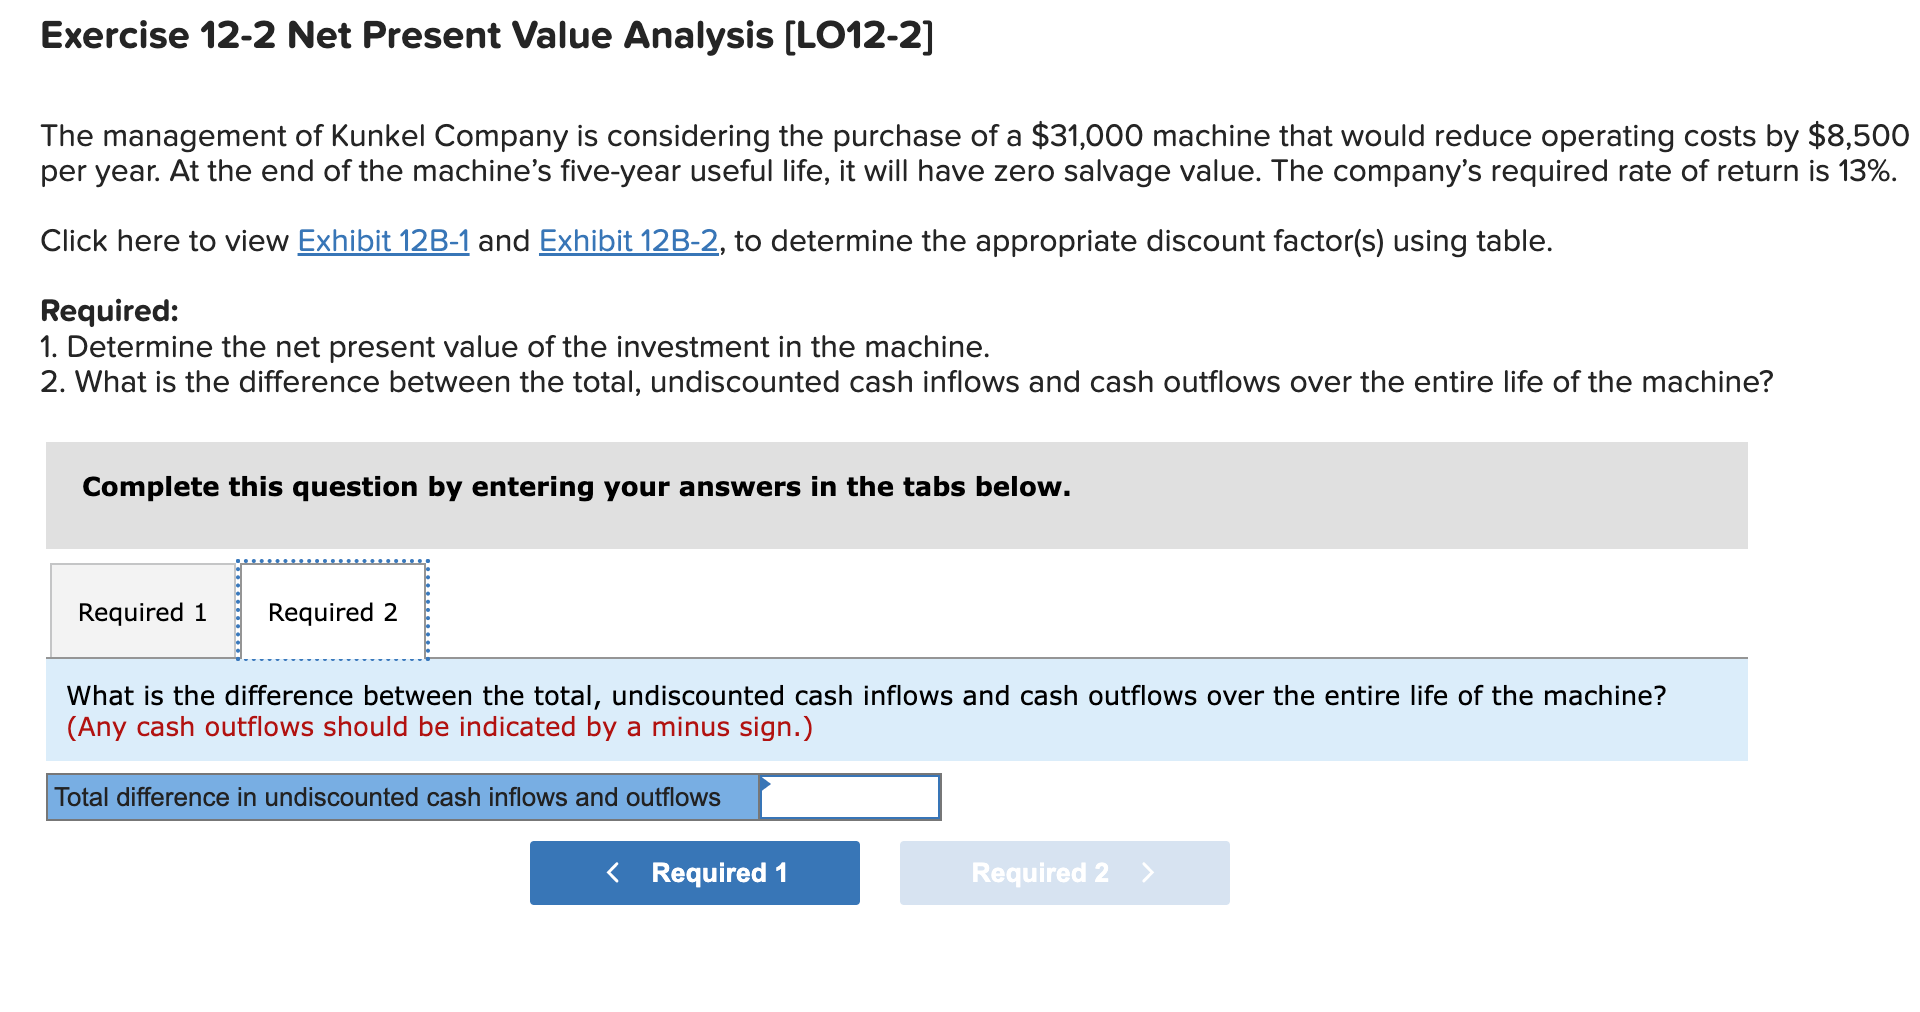Open Exhibit 12B-1 link
1920x1012 pixels.
pos(383,241)
